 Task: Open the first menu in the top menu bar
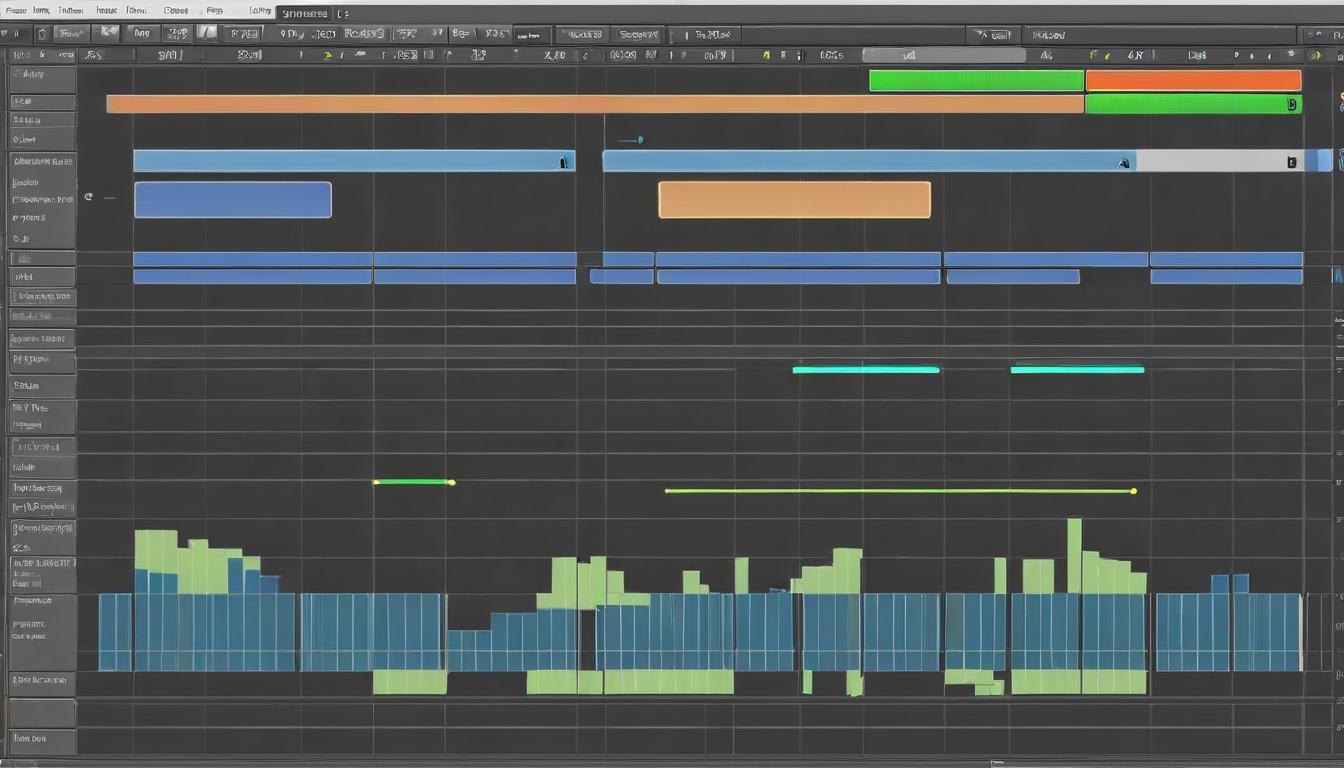click(x=14, y=11)
